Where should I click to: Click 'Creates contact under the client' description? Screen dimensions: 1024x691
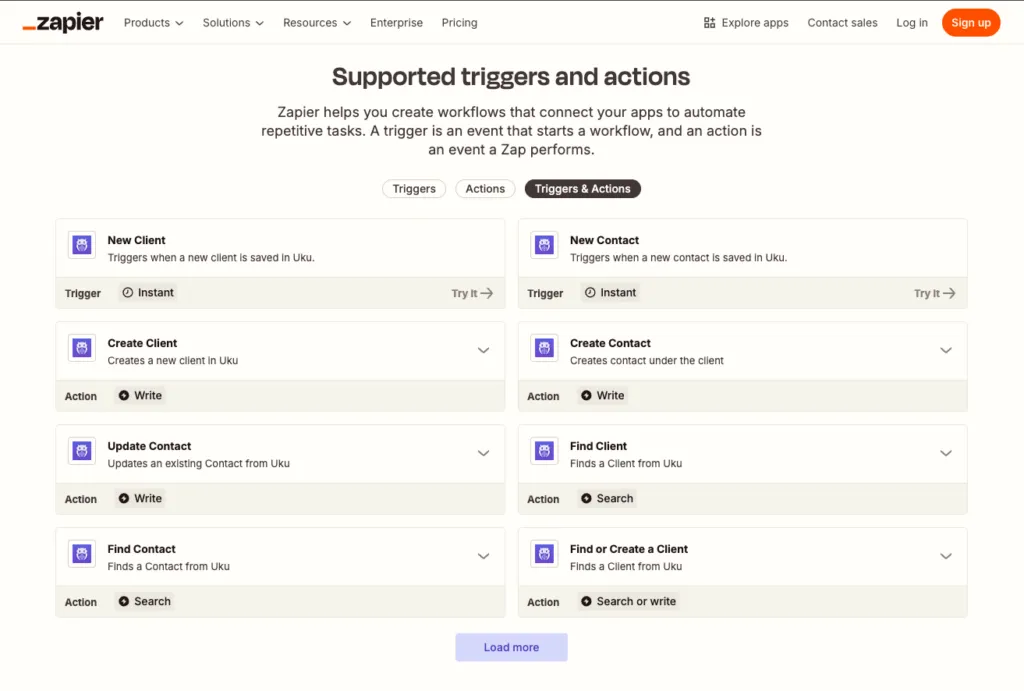tap(647, 361)
